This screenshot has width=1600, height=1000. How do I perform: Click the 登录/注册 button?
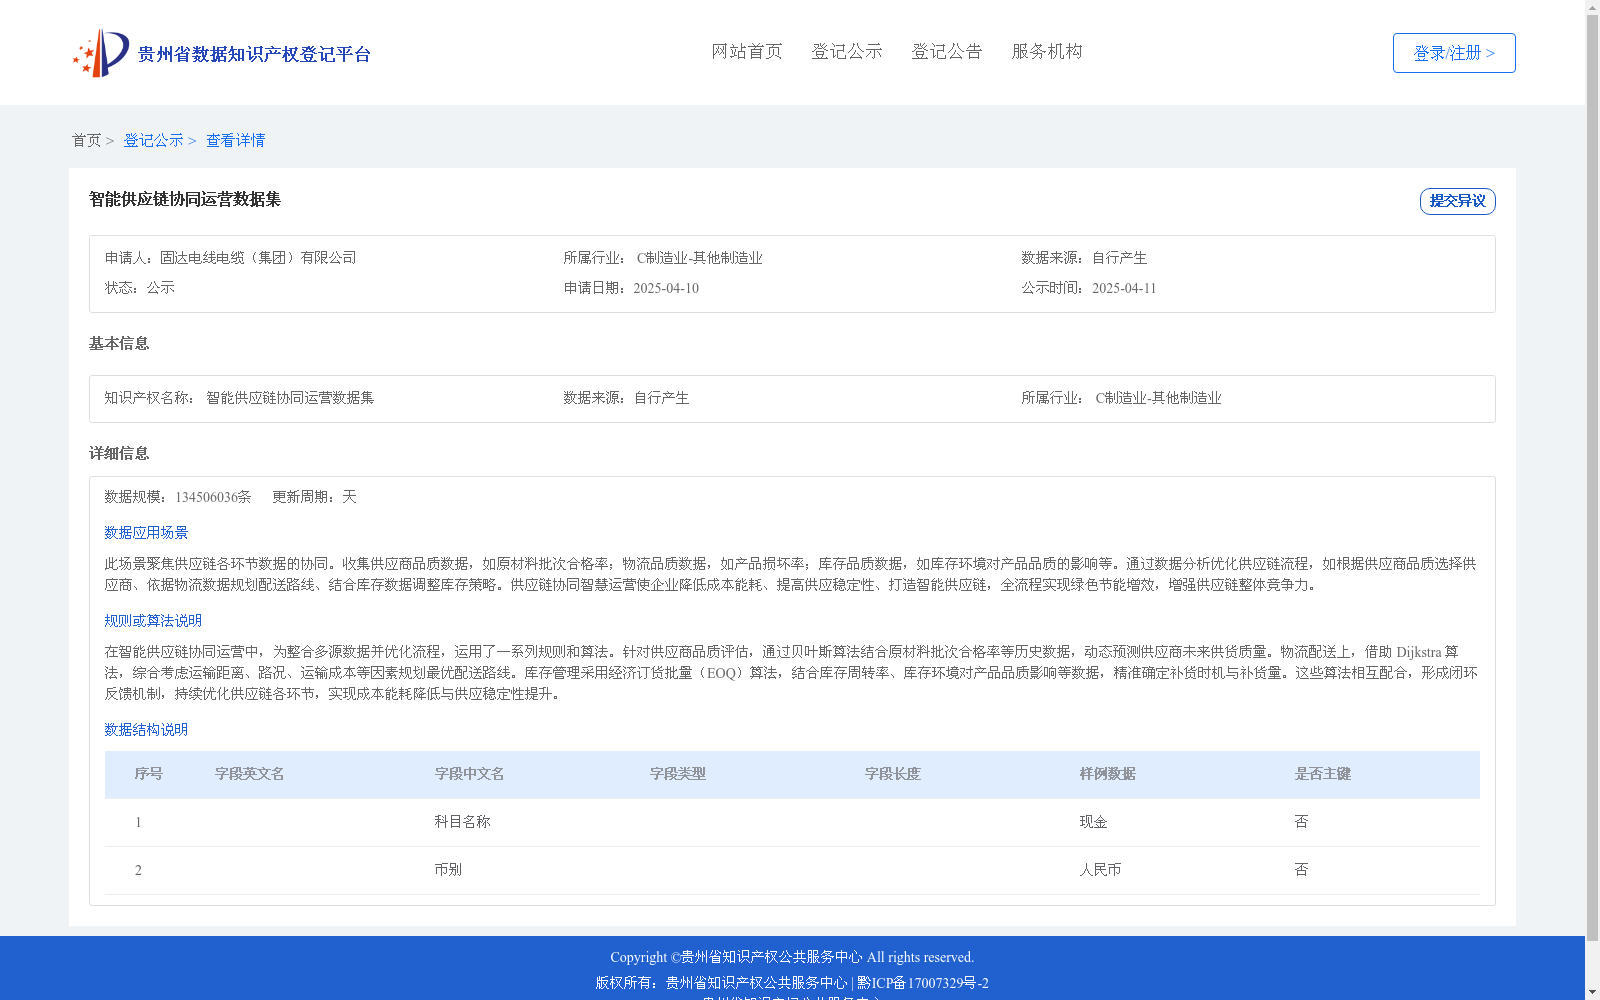pos(1454,53)
